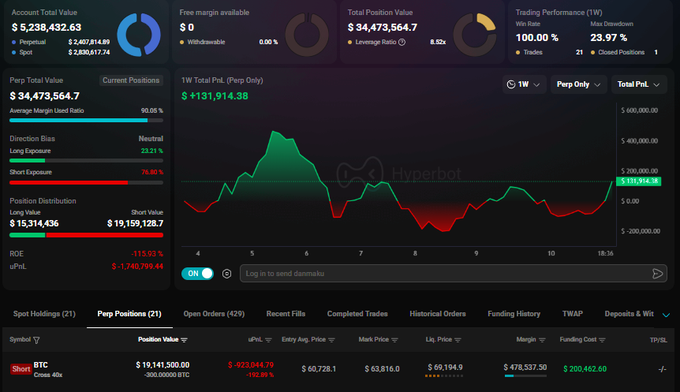The height and width of the screenshot is (392, 680).
Task: Click the 1W Total PnL value $+131,914.38
Action: coord(215,96)
